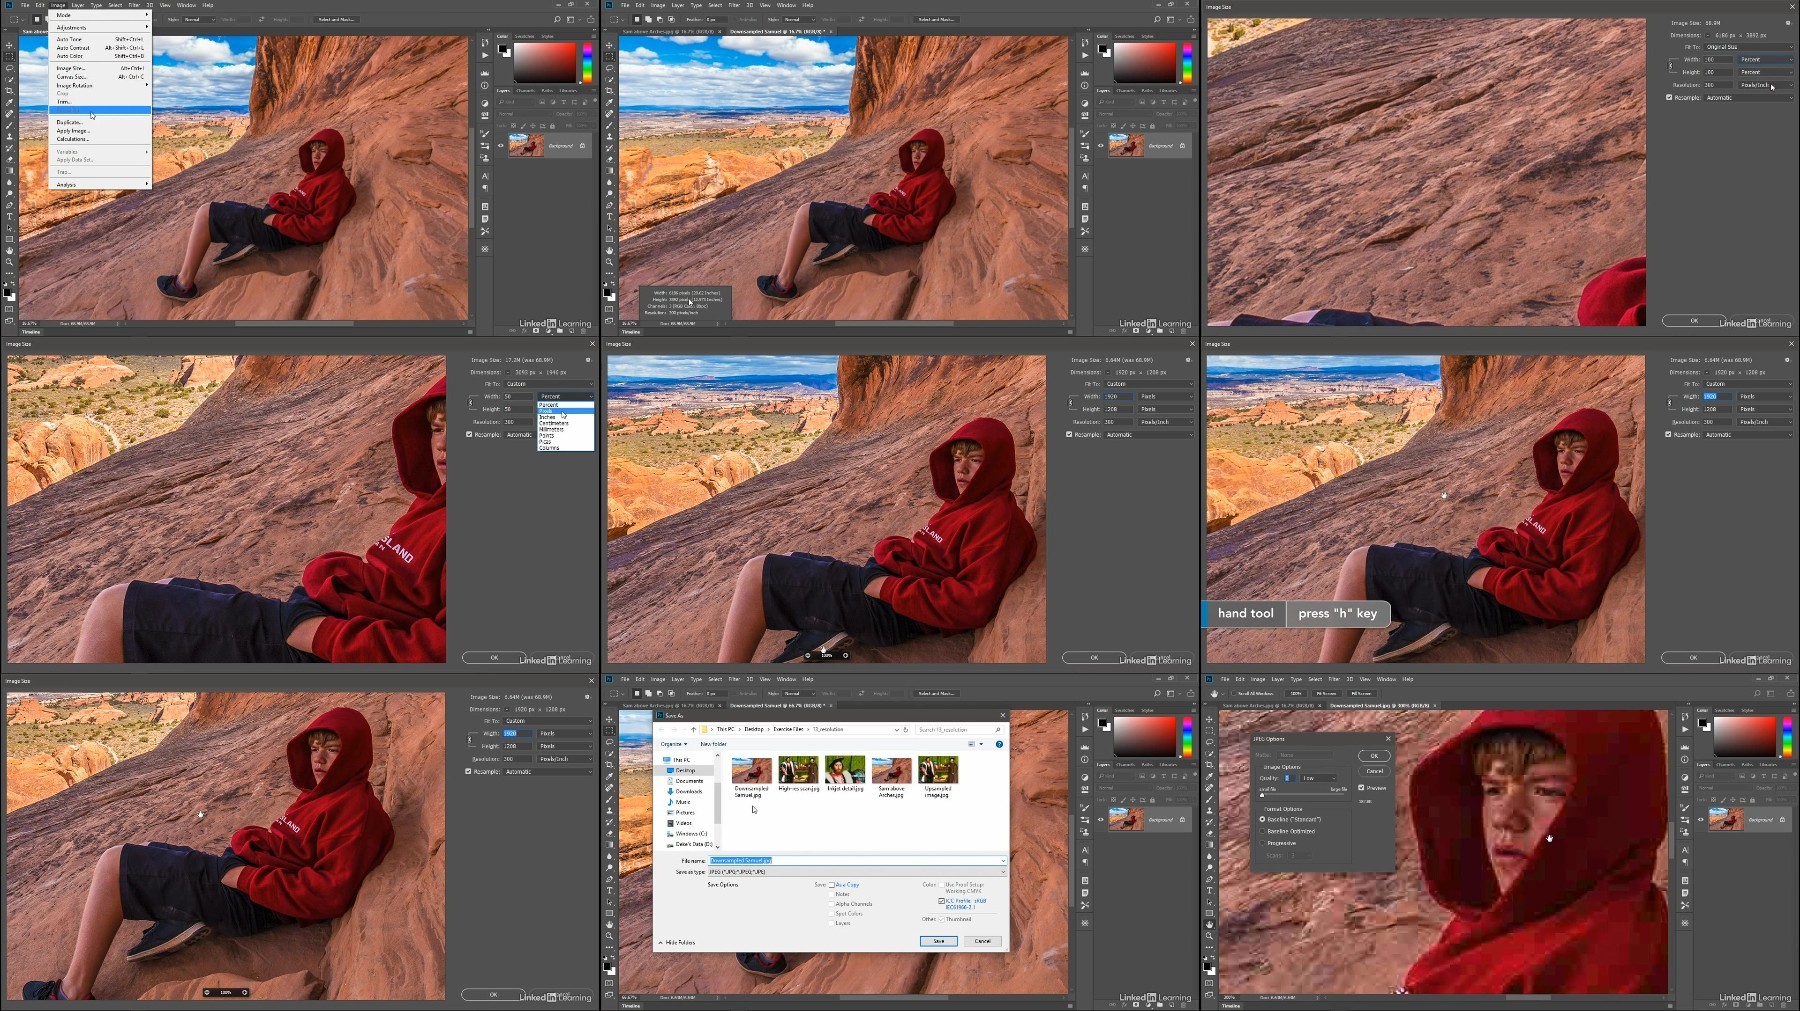Screen dimensions: 1800x1011
Task: Check As a Copy in Save As dialog
Action: [831, 884]
